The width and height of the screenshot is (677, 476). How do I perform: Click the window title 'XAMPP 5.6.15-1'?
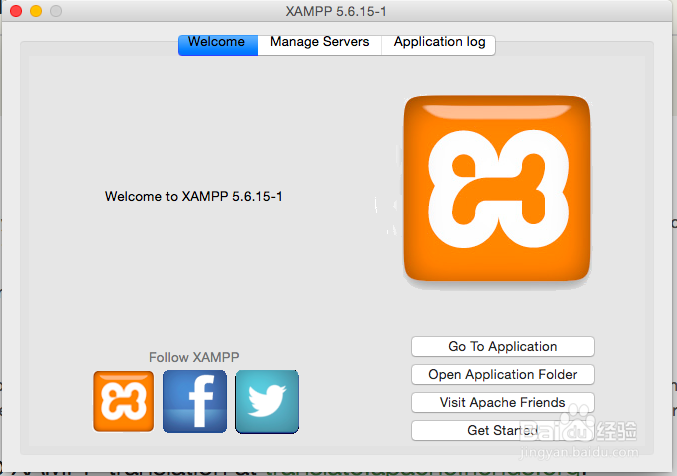pyautogui.click(x=336, y=11)
